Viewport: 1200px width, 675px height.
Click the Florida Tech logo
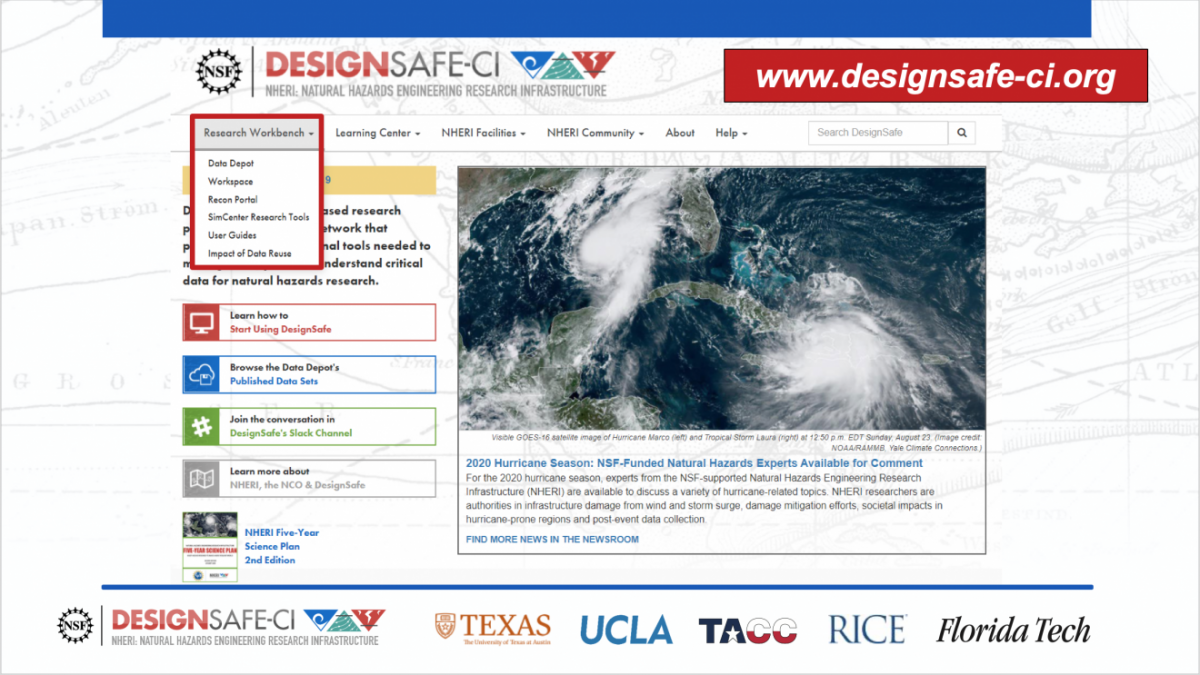tap(1013, 629)
